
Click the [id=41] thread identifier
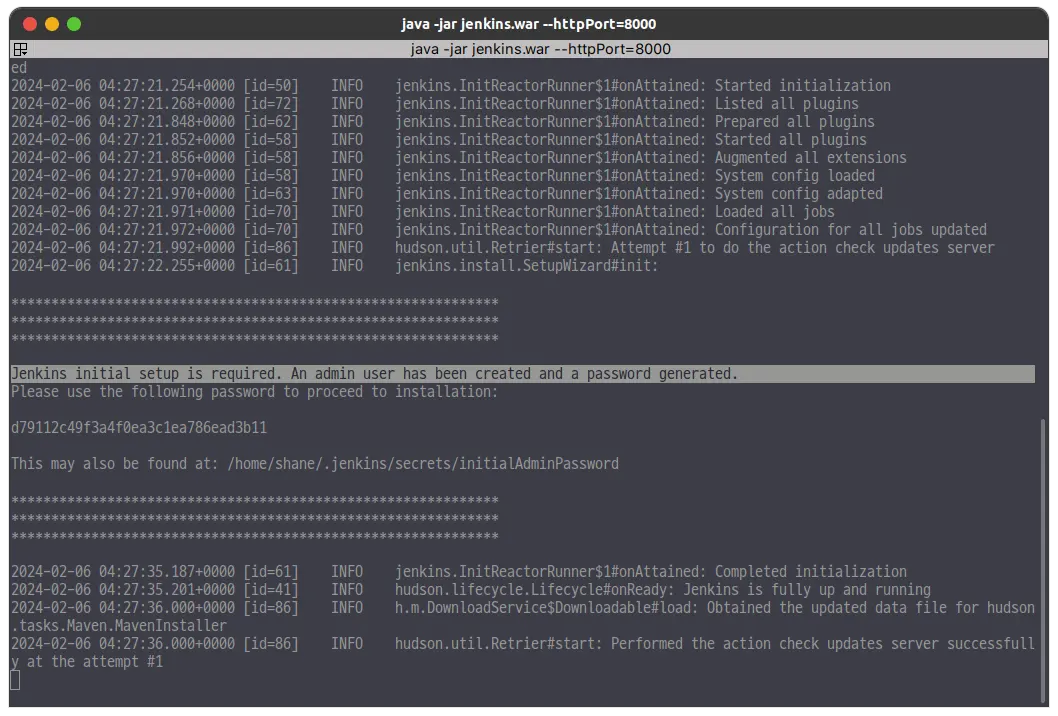click(271, 590)
